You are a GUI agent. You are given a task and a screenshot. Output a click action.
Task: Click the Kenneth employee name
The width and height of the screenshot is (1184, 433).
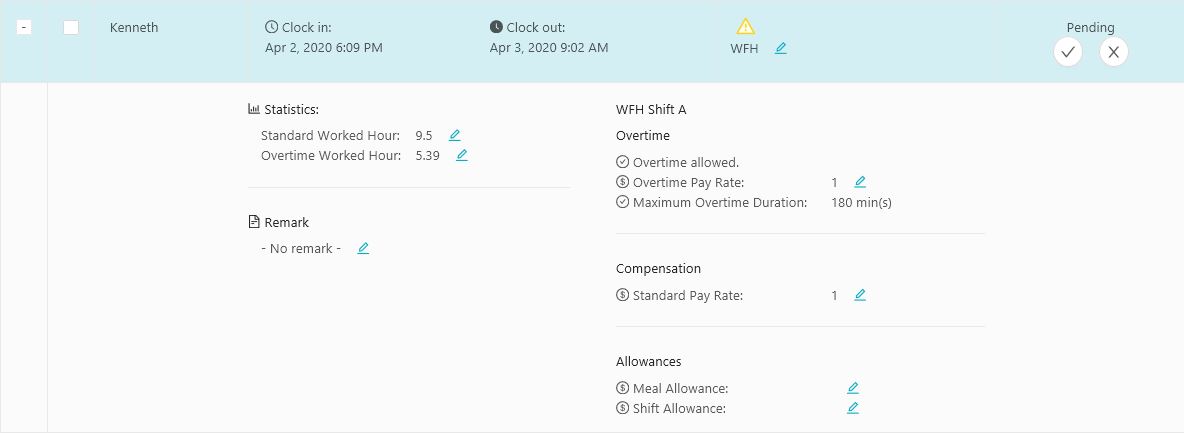[134, 28]
